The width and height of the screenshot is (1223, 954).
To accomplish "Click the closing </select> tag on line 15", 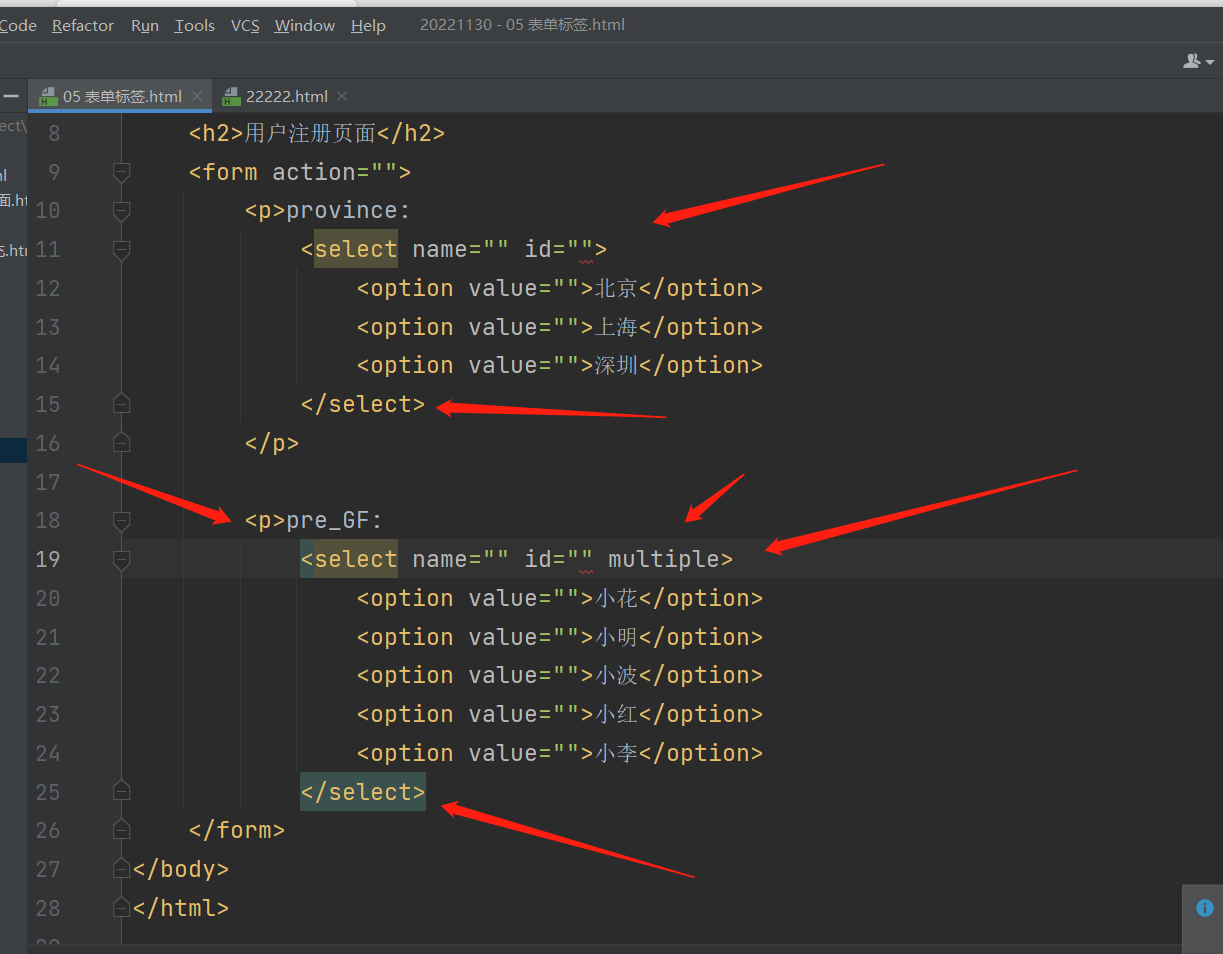I will 363,404.
